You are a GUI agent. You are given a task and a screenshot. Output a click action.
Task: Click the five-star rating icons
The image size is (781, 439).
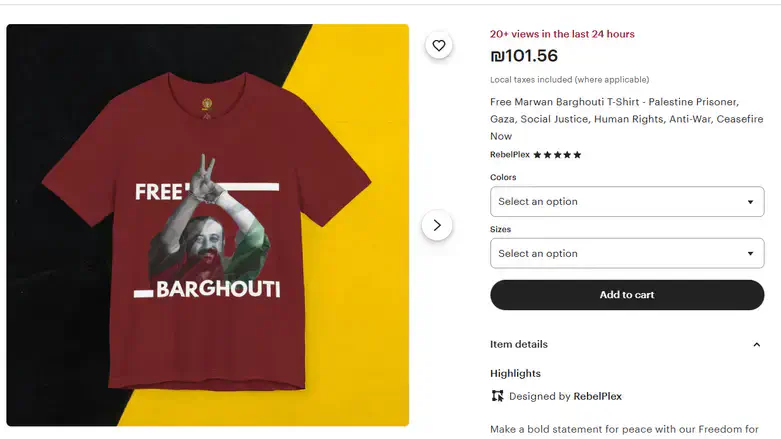click(557, 155)
